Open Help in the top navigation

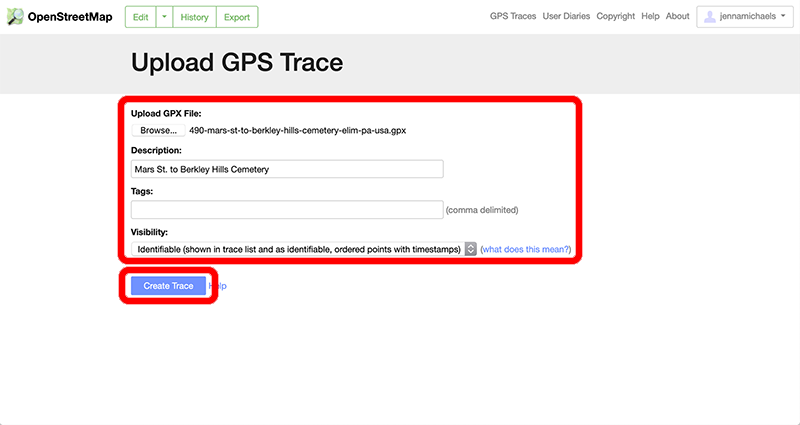[x=651, y=16]
